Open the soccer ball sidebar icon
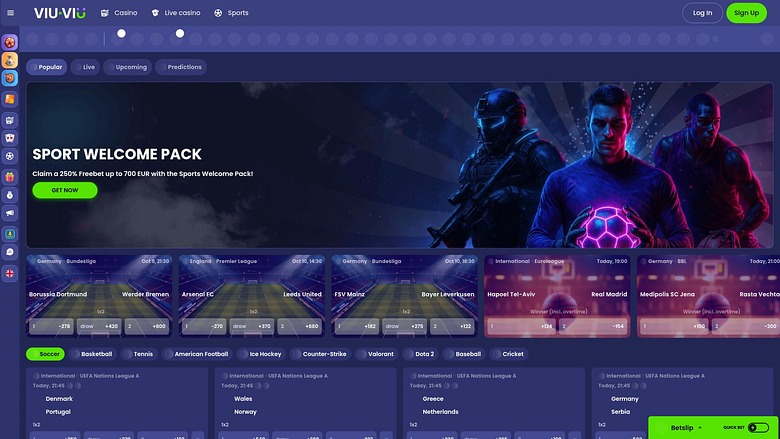The width and height of the screenshot is (780, 439). (9, 156)
